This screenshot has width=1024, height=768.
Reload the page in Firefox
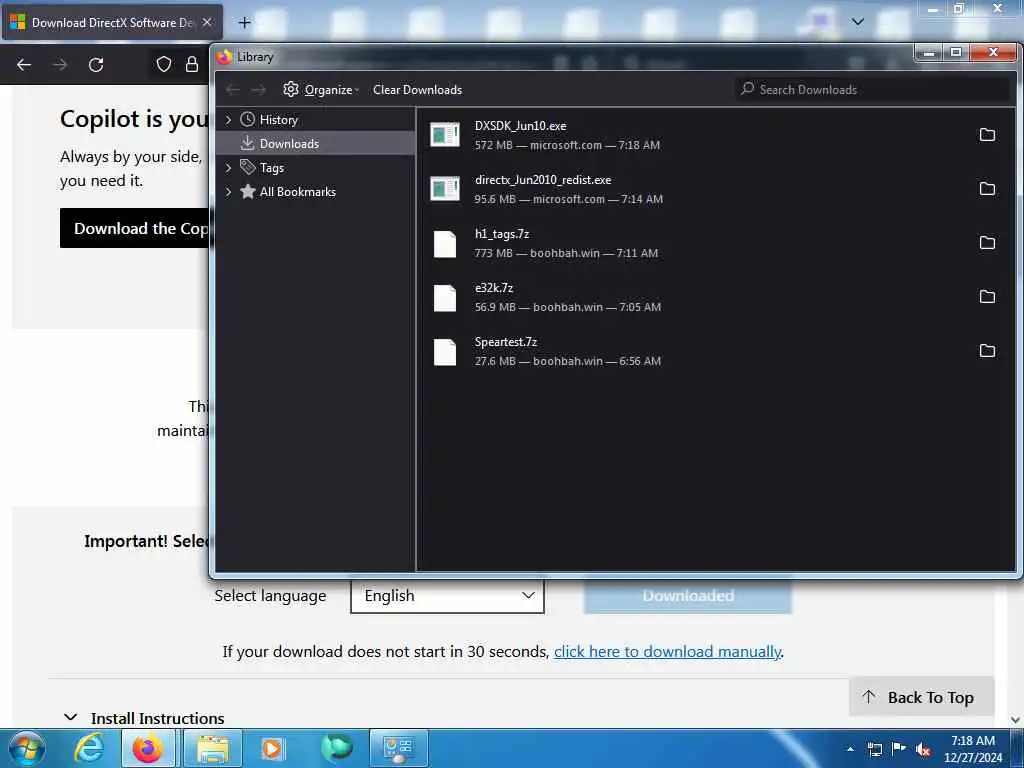(x=96, y=65)
